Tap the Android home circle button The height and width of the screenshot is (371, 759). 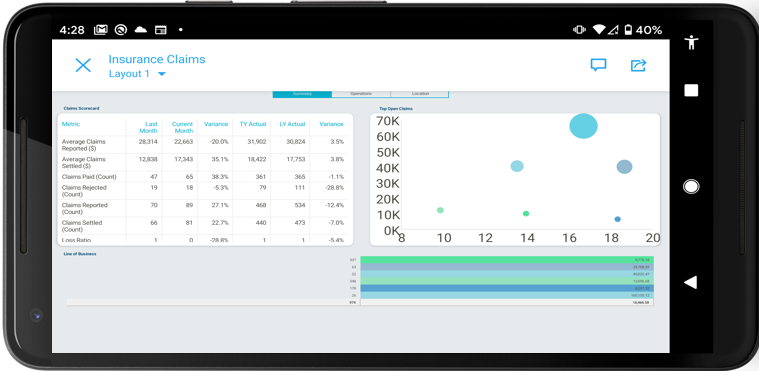point(691,186)
